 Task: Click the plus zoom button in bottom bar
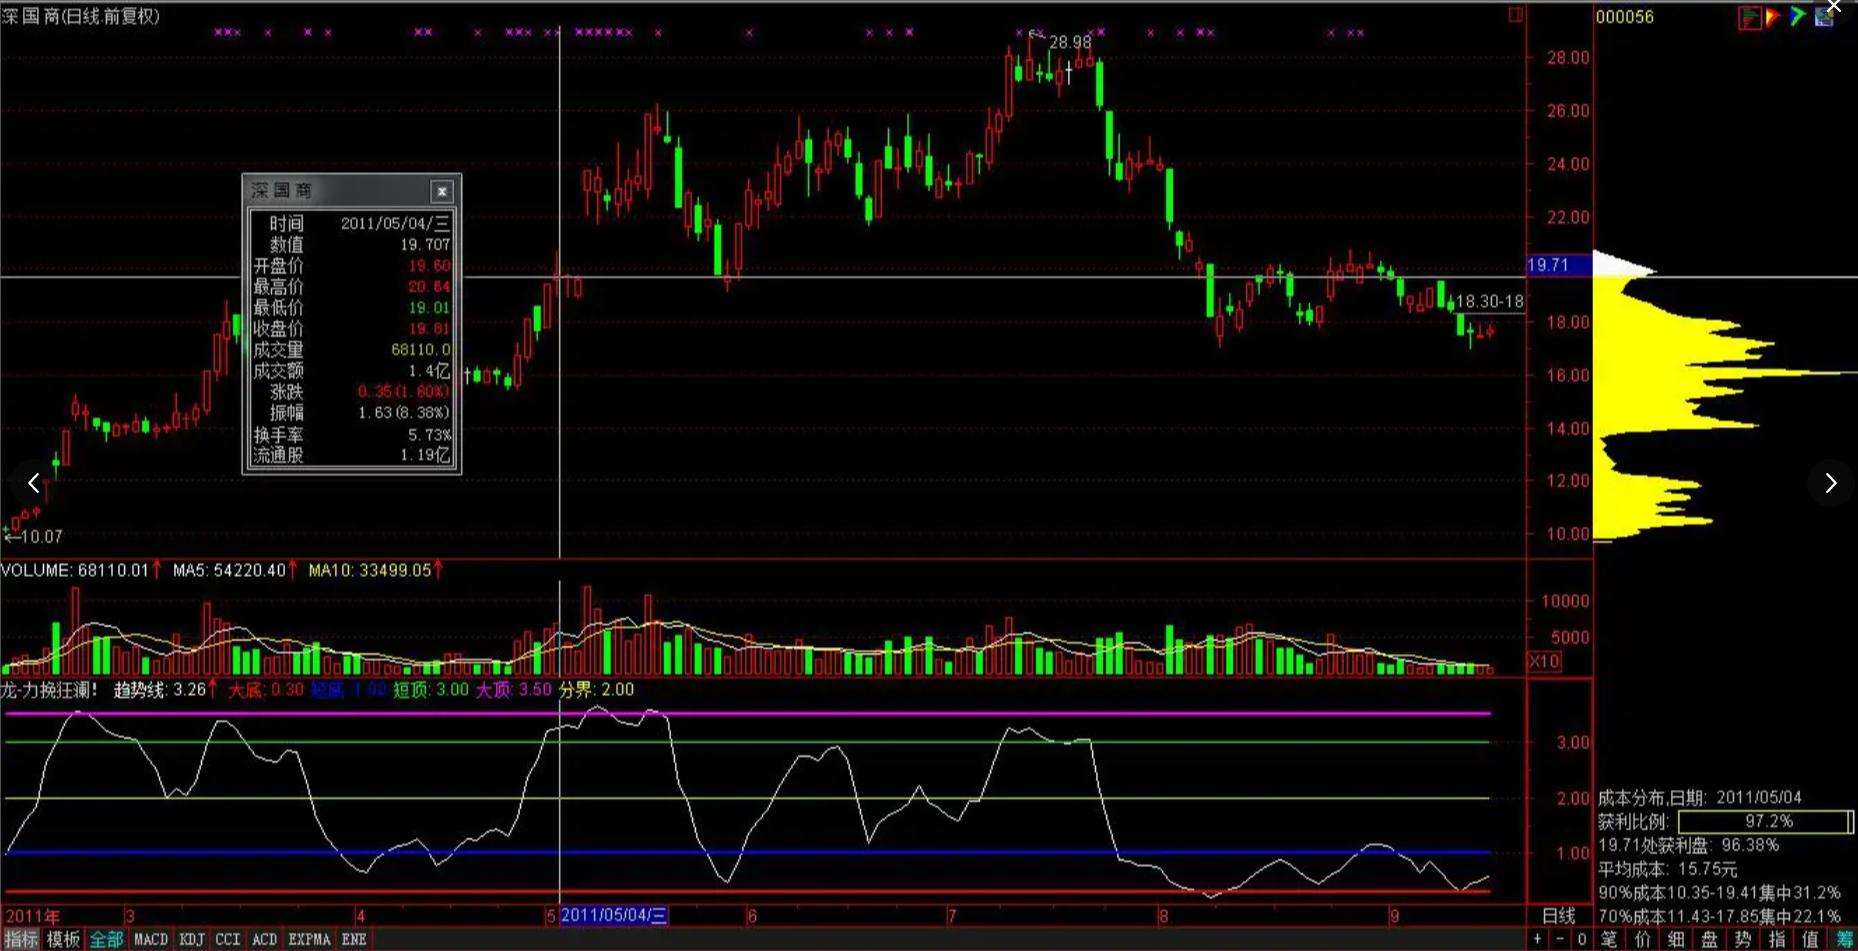[1537, 939]
